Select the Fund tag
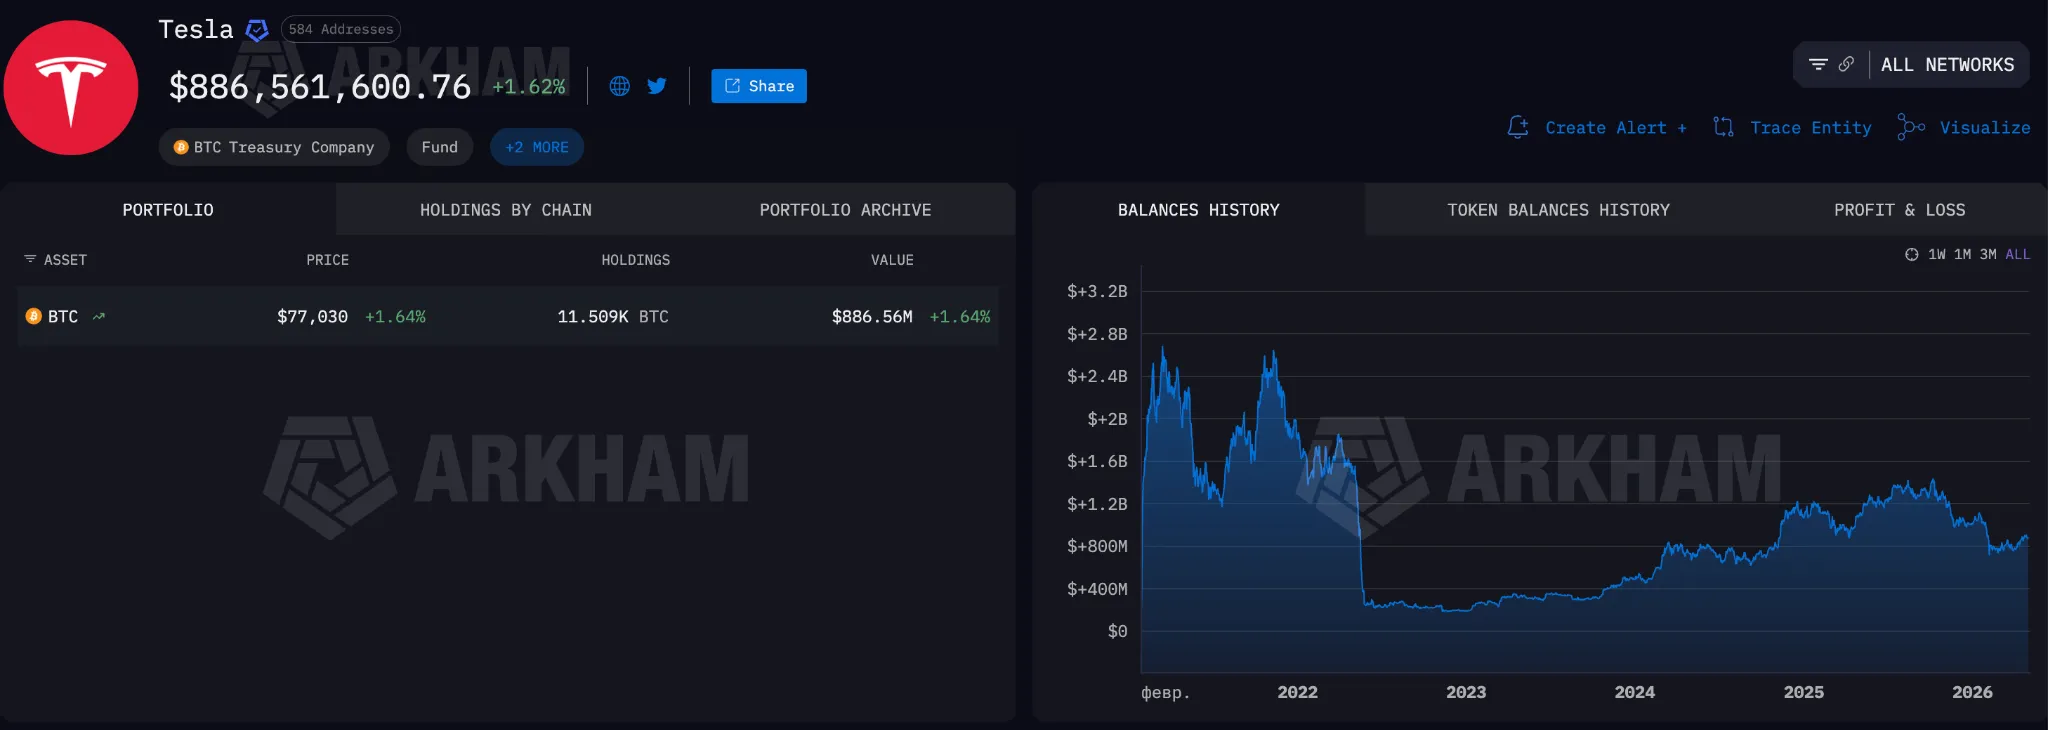Viewport: 2048px width, 730px height. tap(440, 147)
